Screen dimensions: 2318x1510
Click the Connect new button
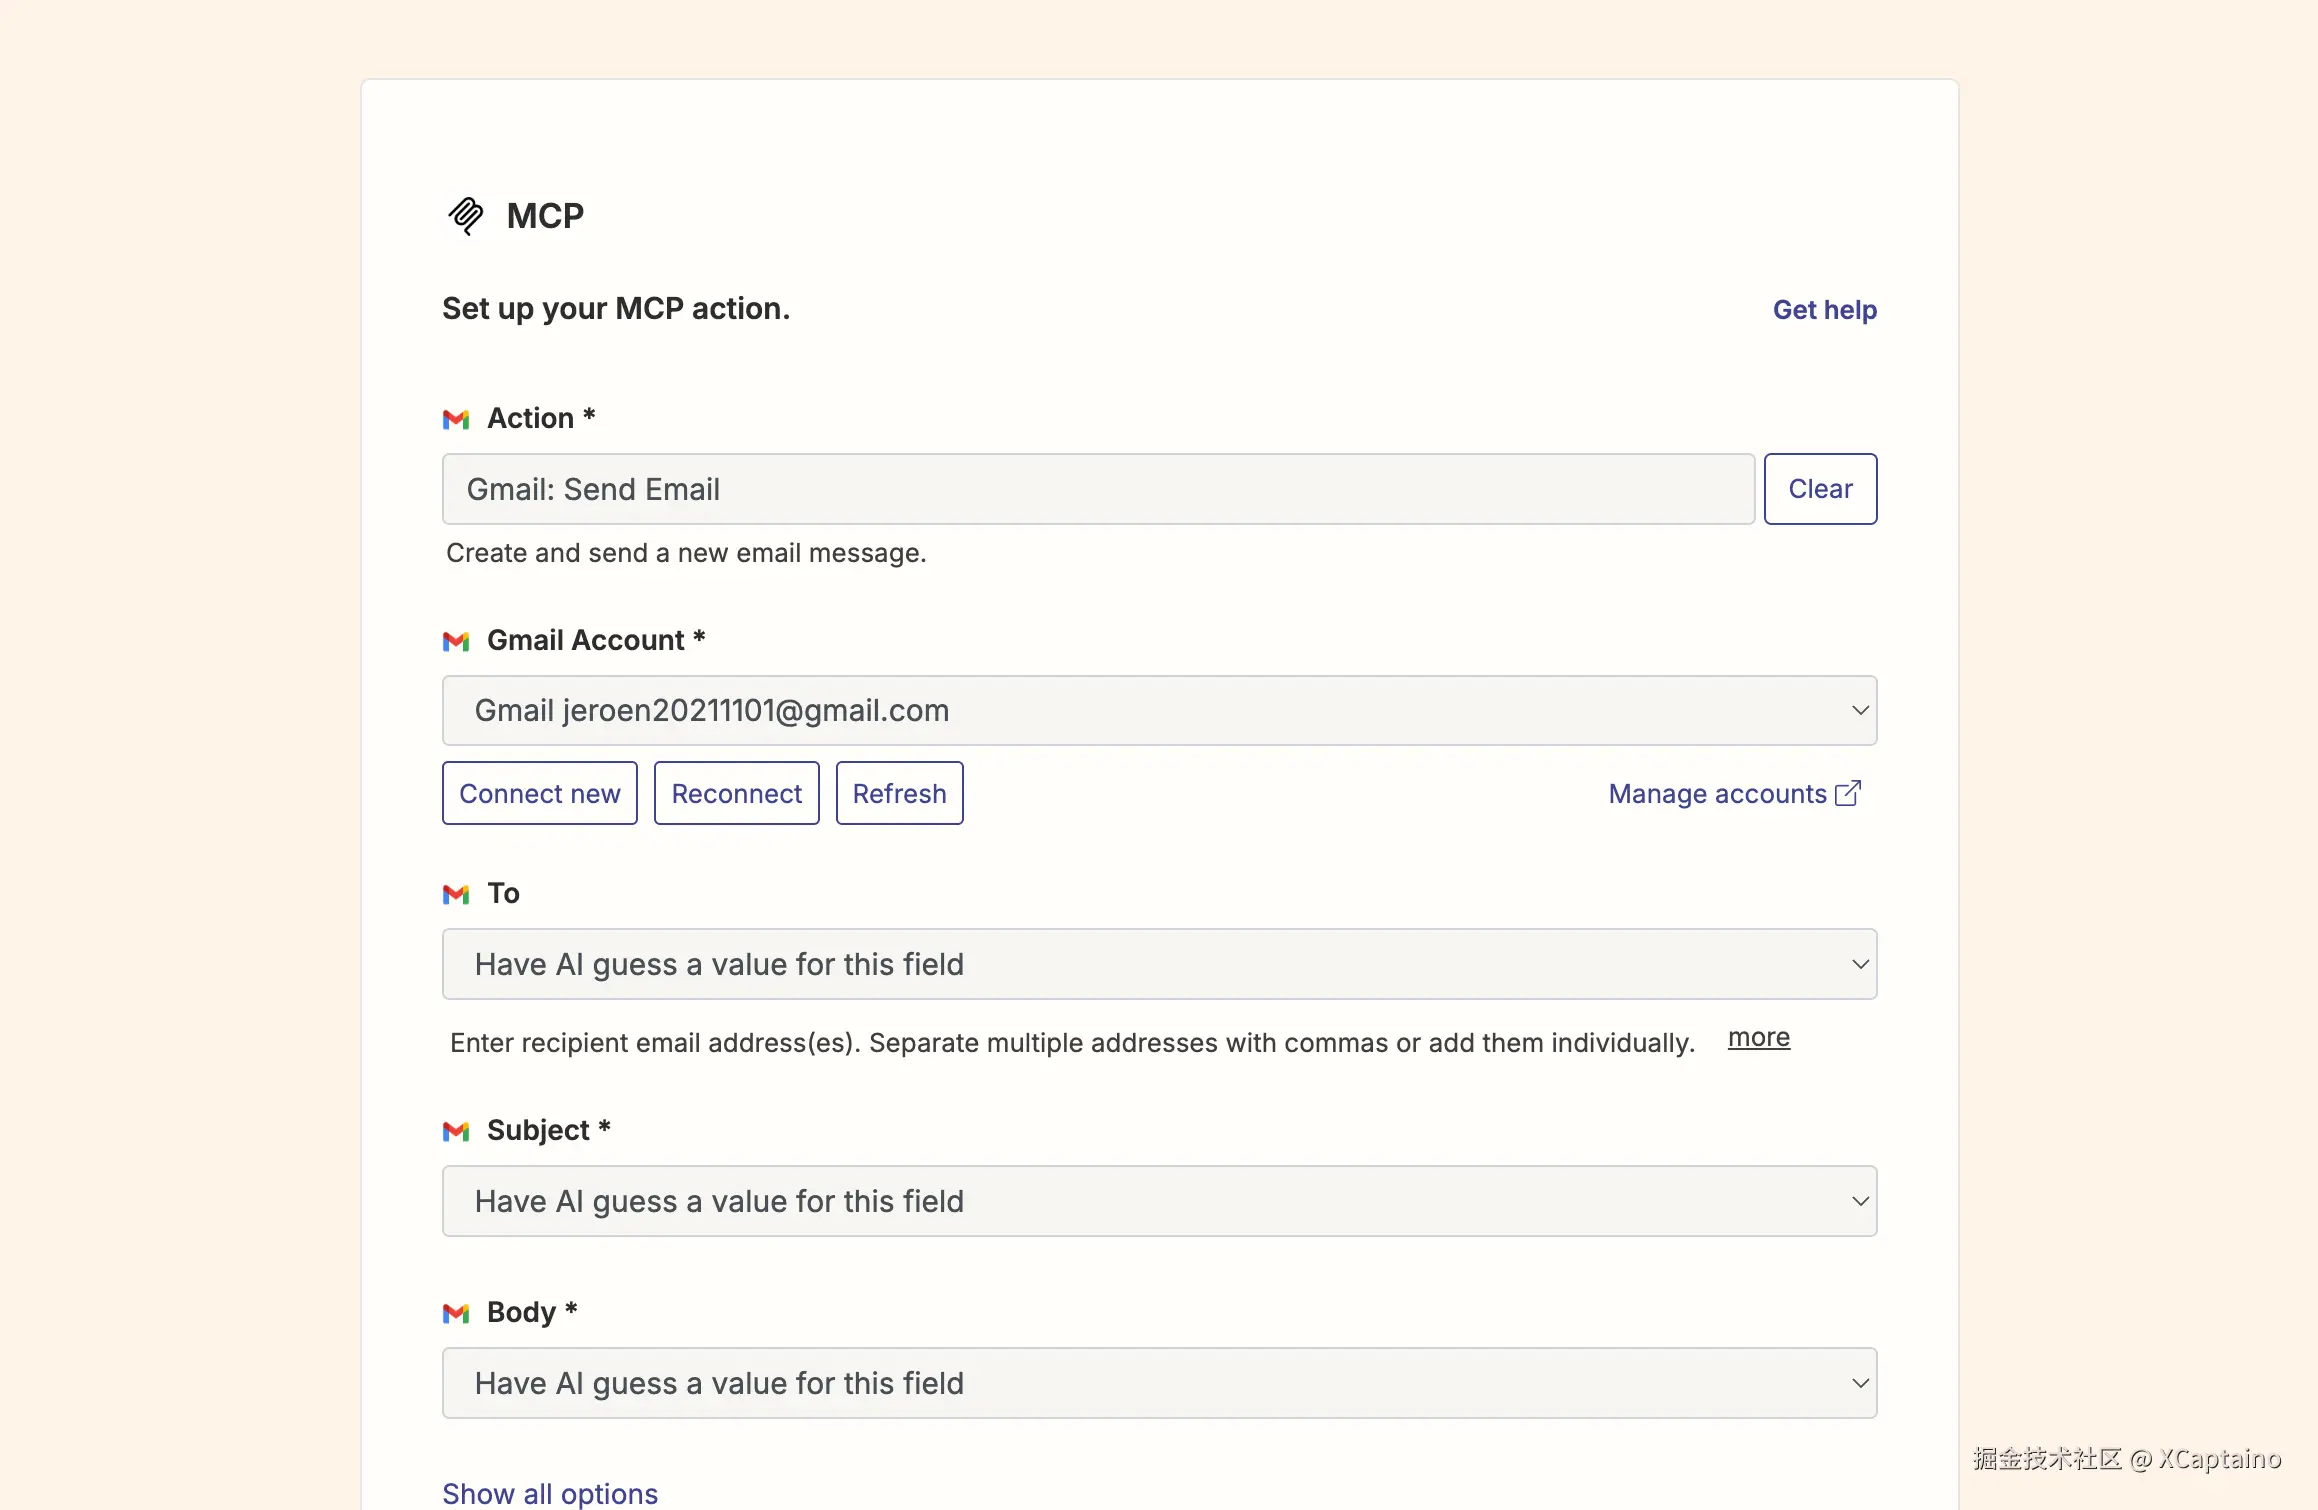pyautogui.click(x=539, y=793)
